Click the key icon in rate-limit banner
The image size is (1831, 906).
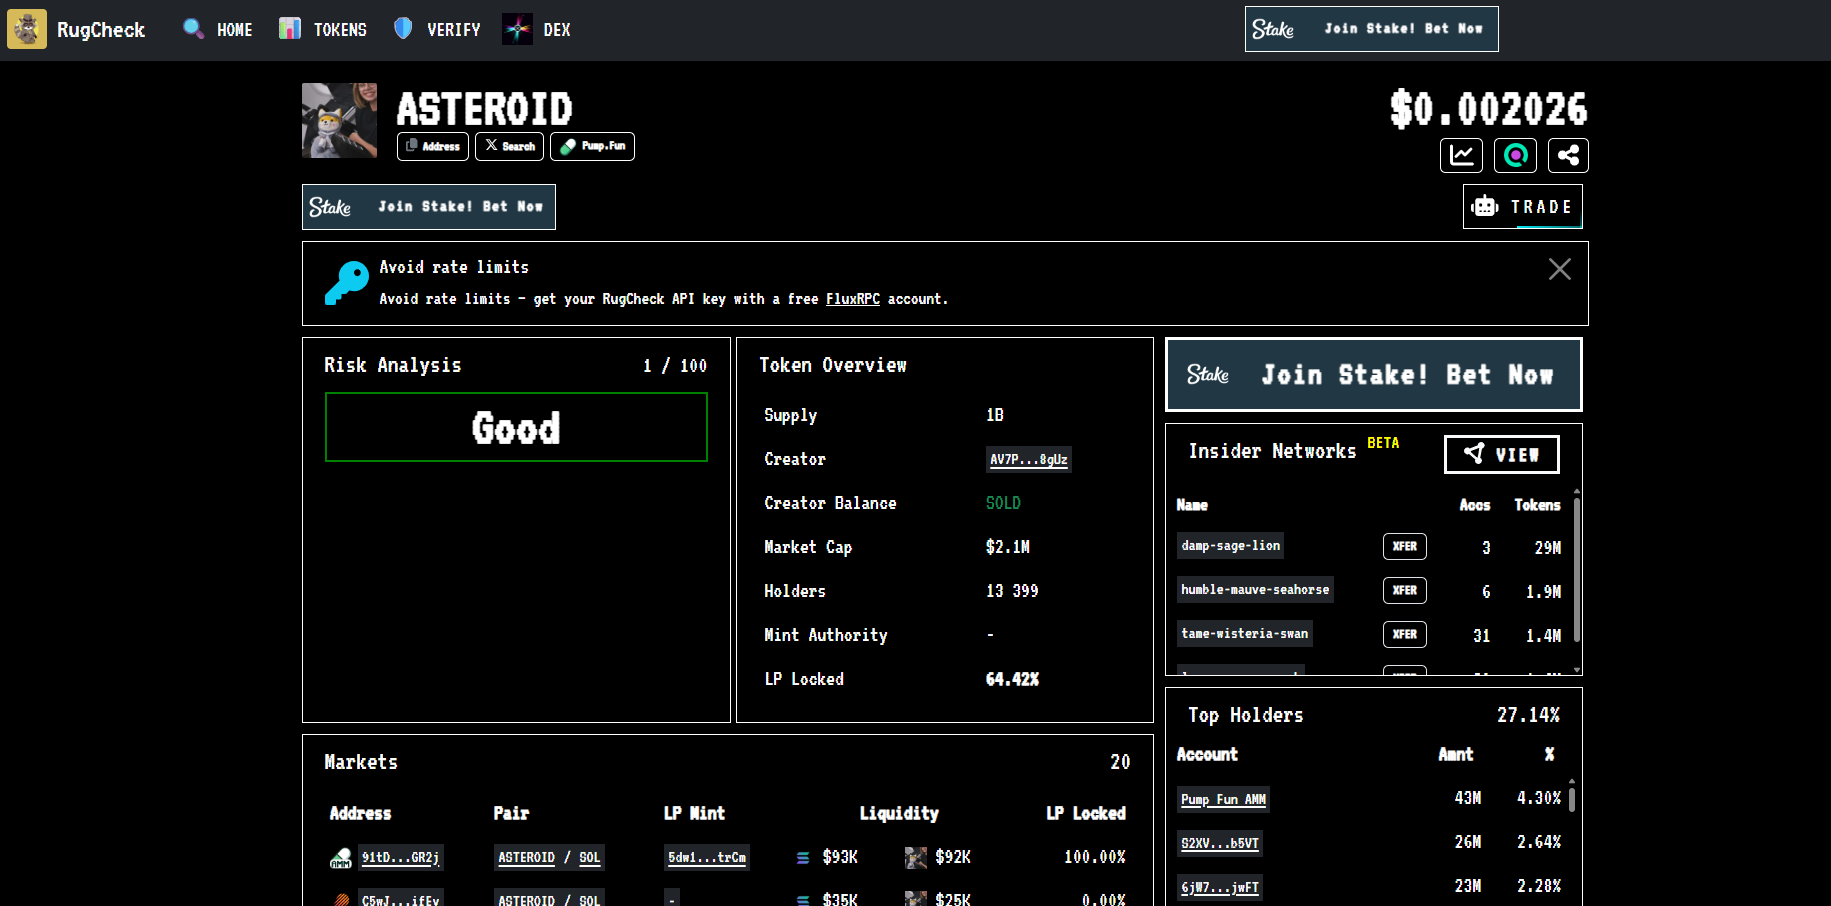[x=347, y=282]
